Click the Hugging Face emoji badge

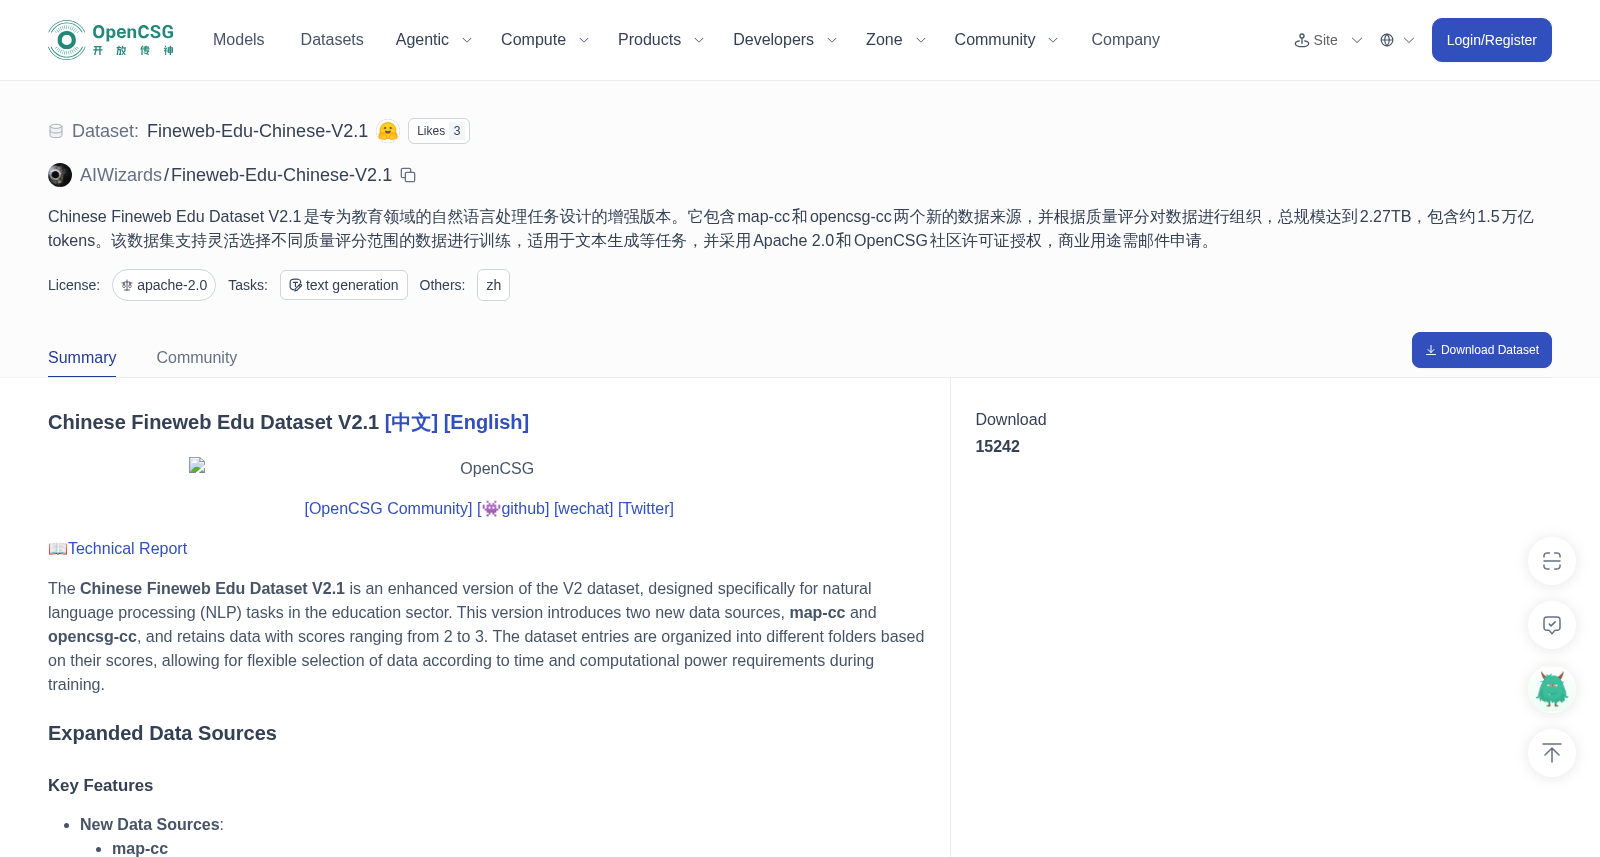pos(388,131)
